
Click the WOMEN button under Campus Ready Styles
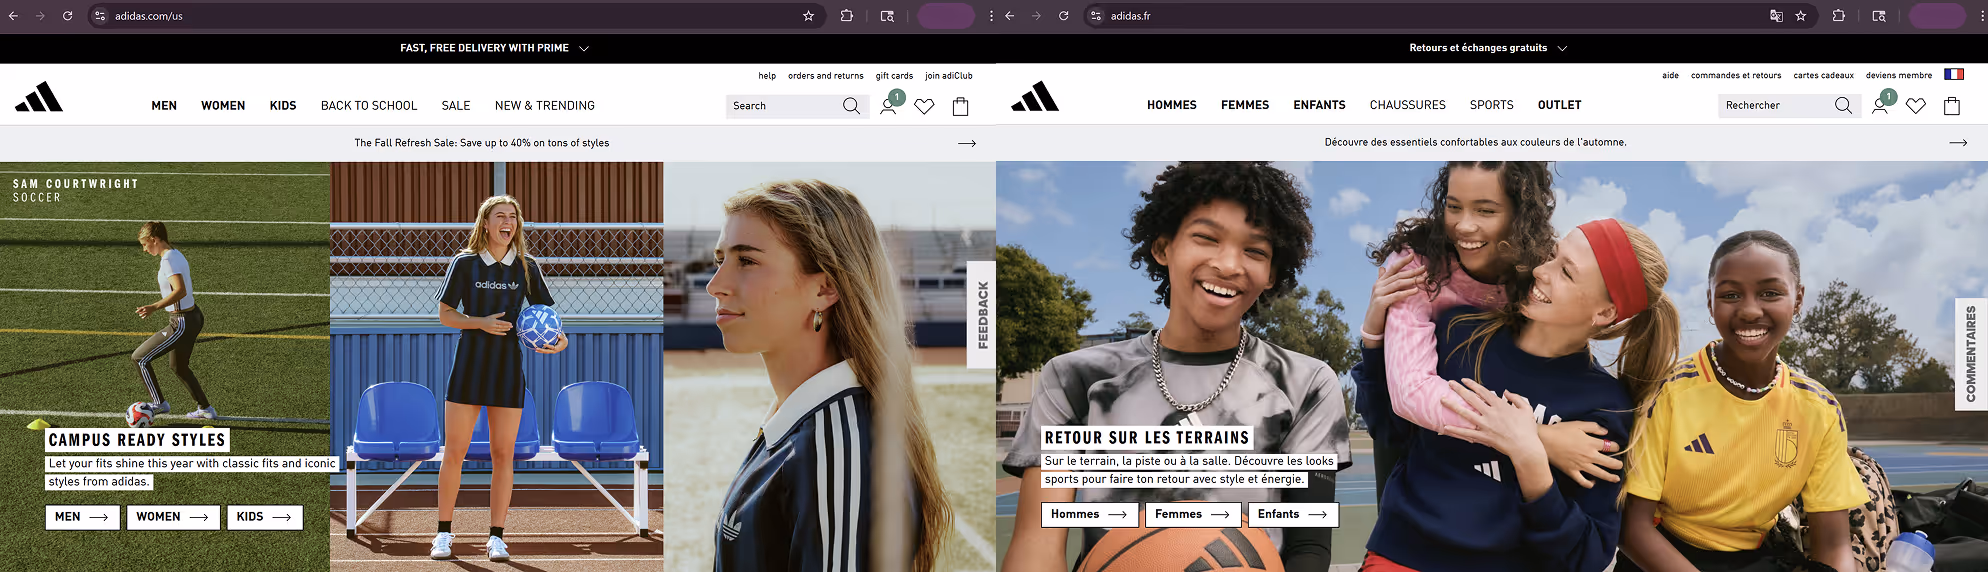click(173, 517)
